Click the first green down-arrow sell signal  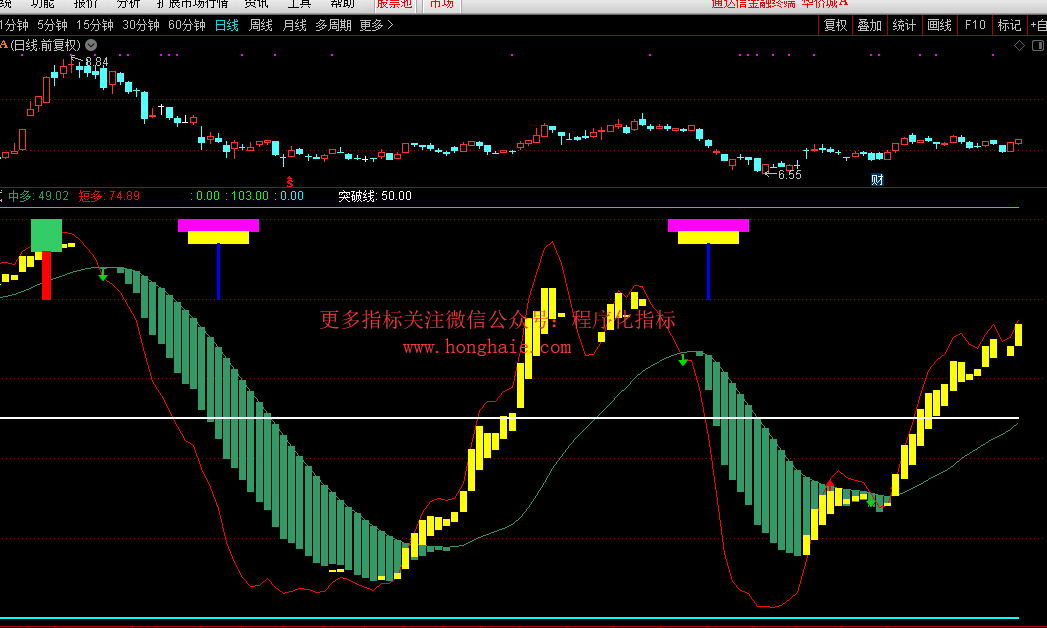[x=103, y=273]
